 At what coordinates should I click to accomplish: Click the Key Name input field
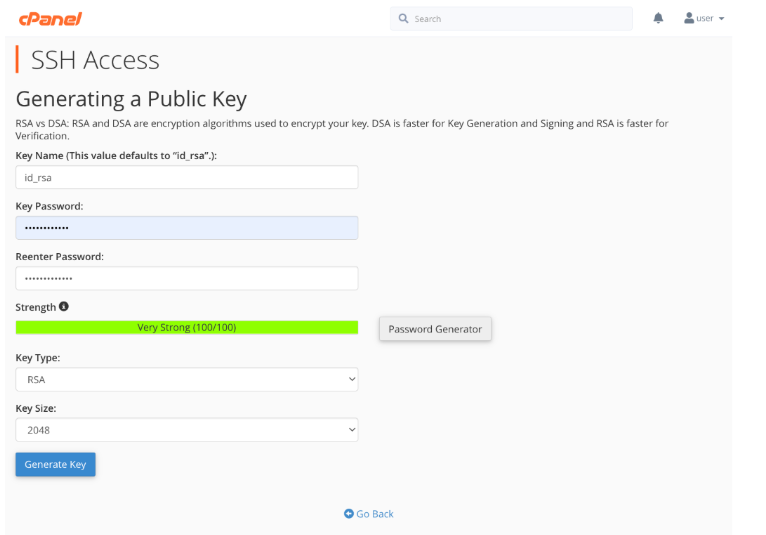pos(186,177)
